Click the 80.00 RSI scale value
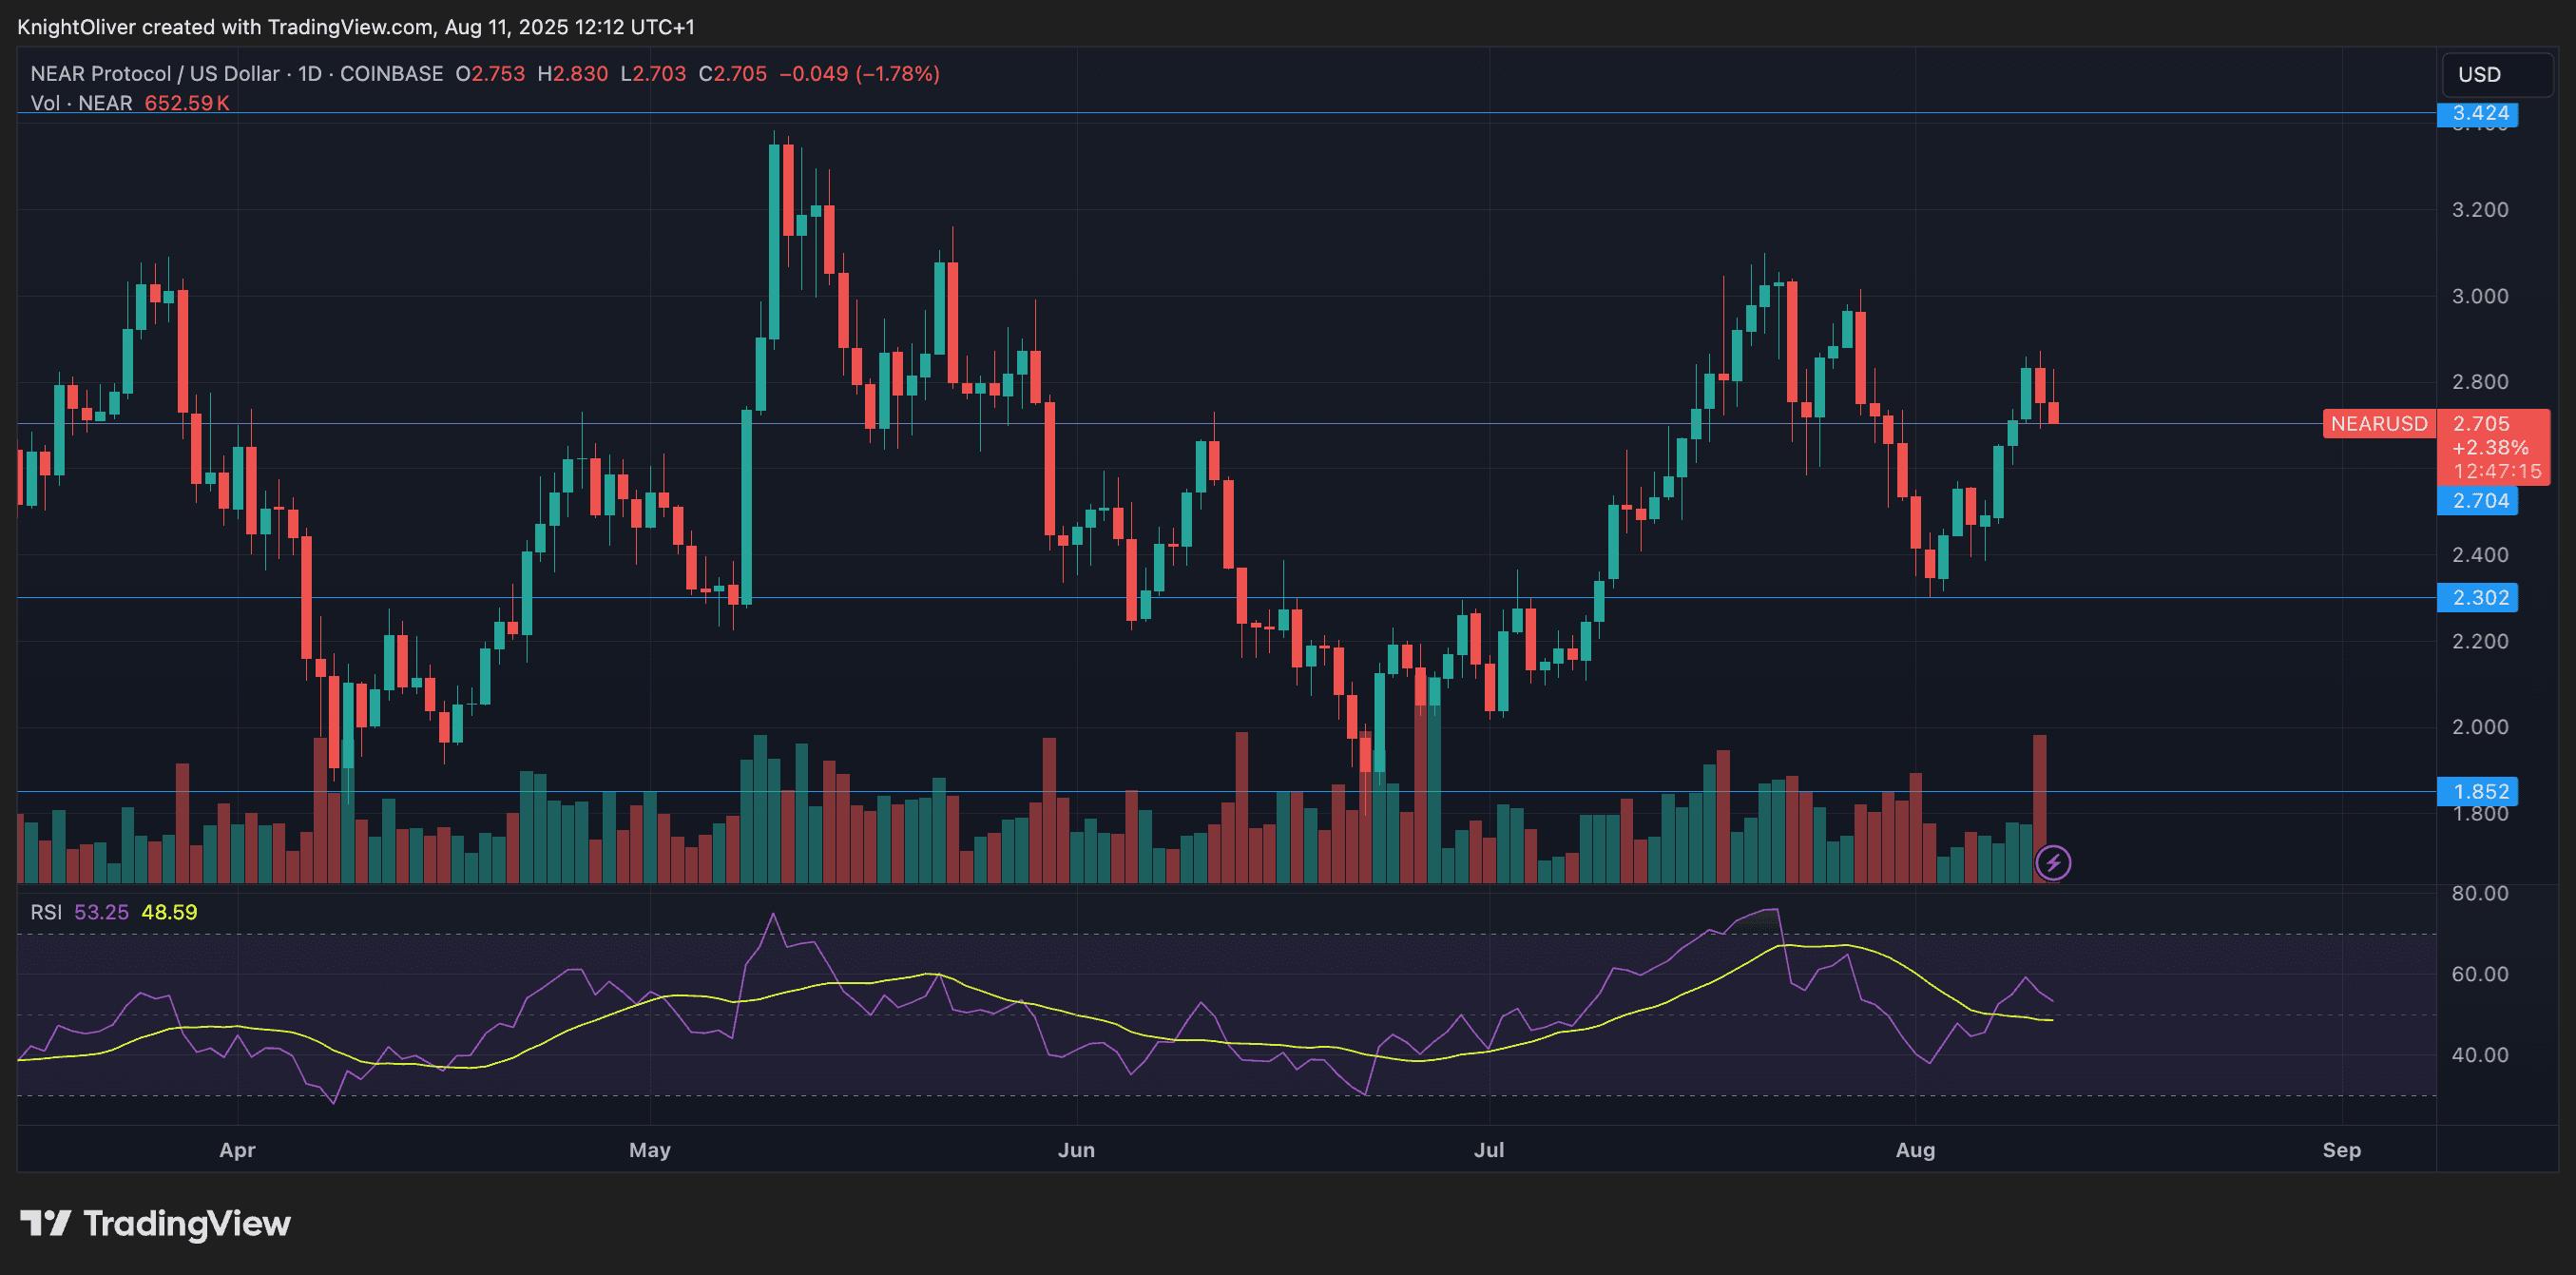 tap(2479, 893)
